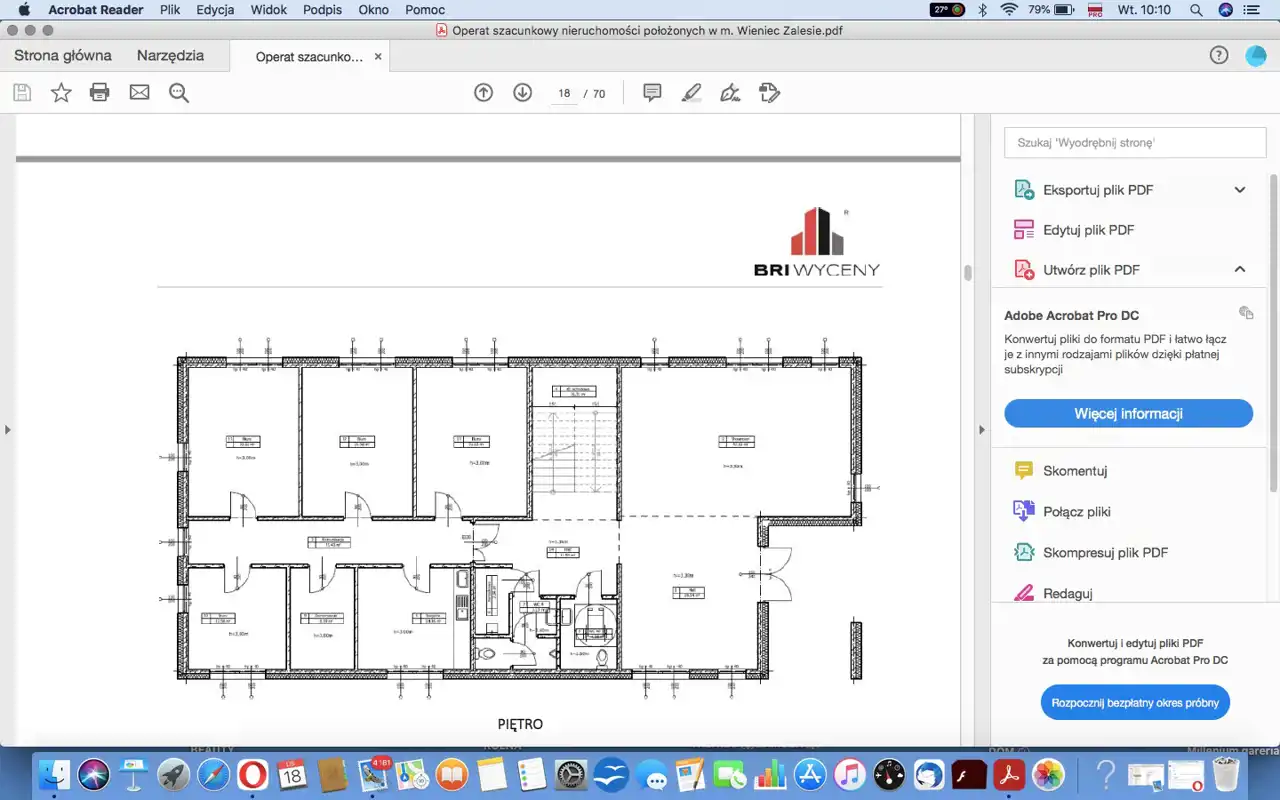This screenshot has width=1280, height=800.
Task: Expand the Eksportuj plik PDF section
Action: [1239, 190]
